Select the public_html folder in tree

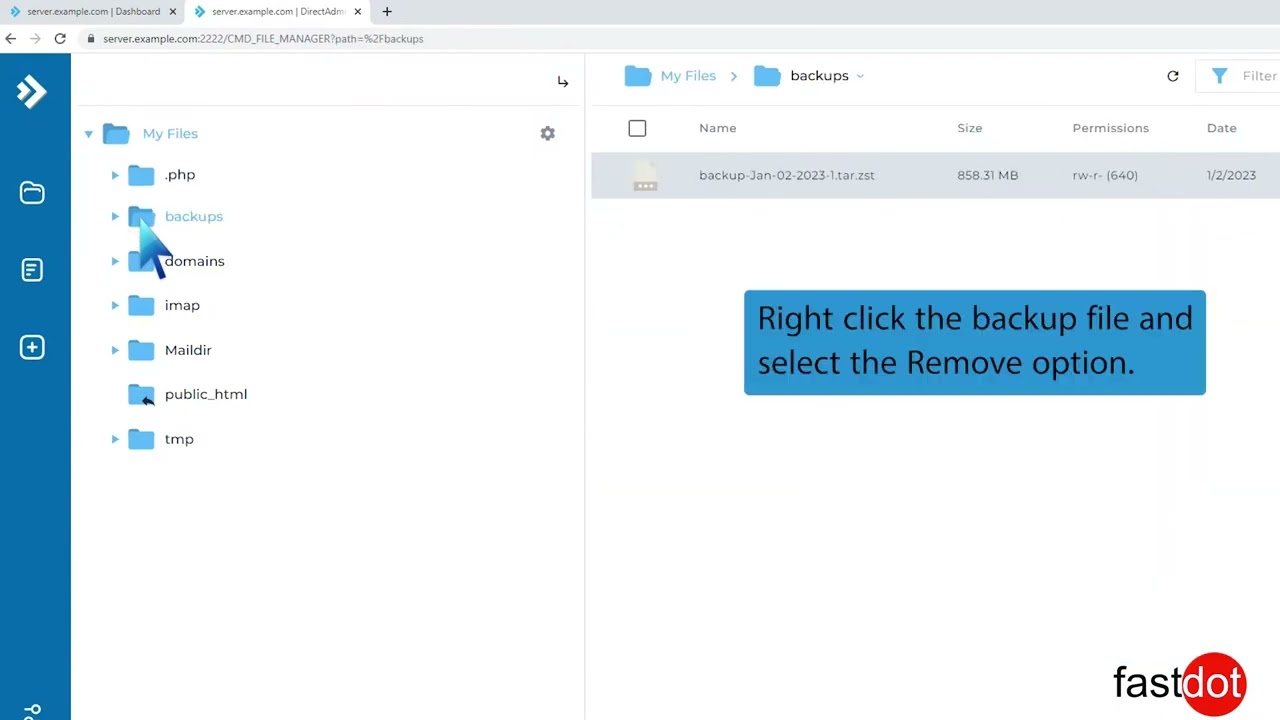coord(205,394)
